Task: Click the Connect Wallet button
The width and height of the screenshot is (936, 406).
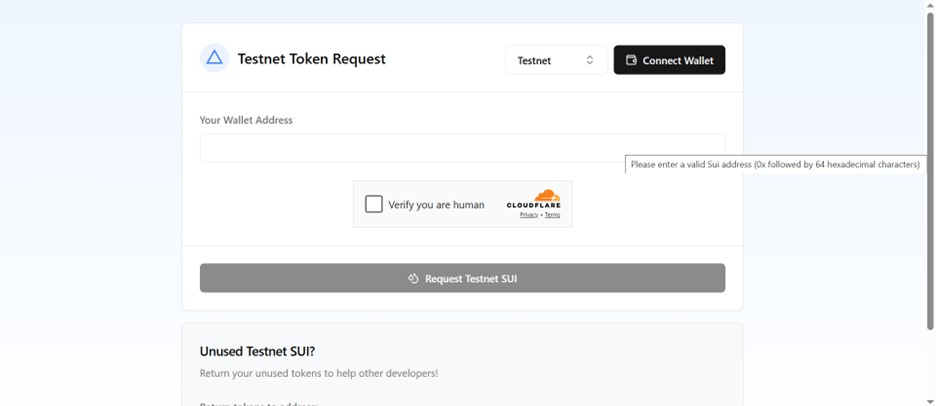Action: pyautogui.click(x=669, y=60)
